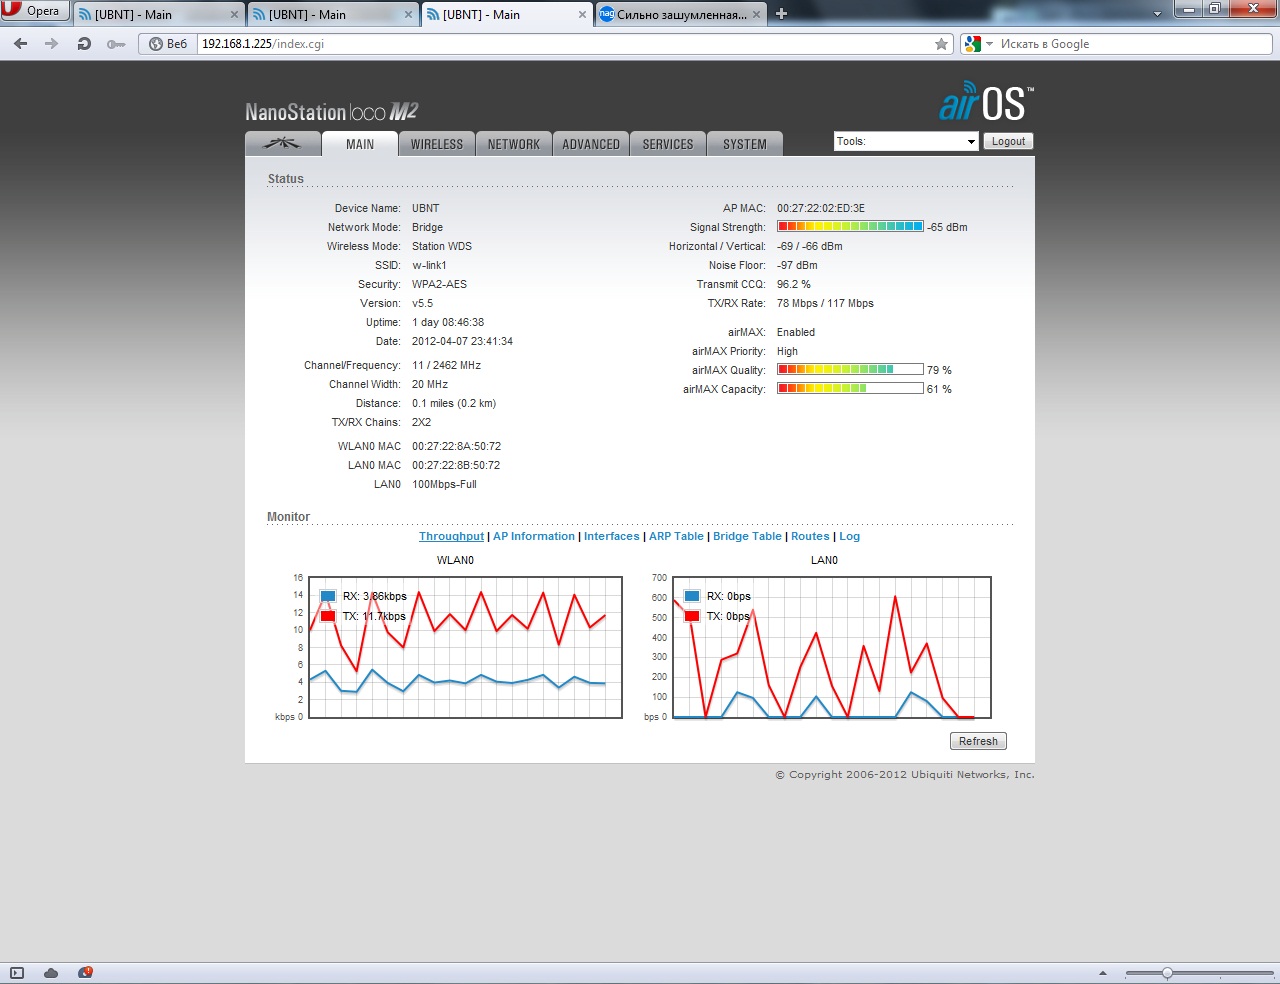Image resolution: width=1280 pixels, height=984 pixels.
Task: Click the browser forward arrow
Action: [52, 44]
